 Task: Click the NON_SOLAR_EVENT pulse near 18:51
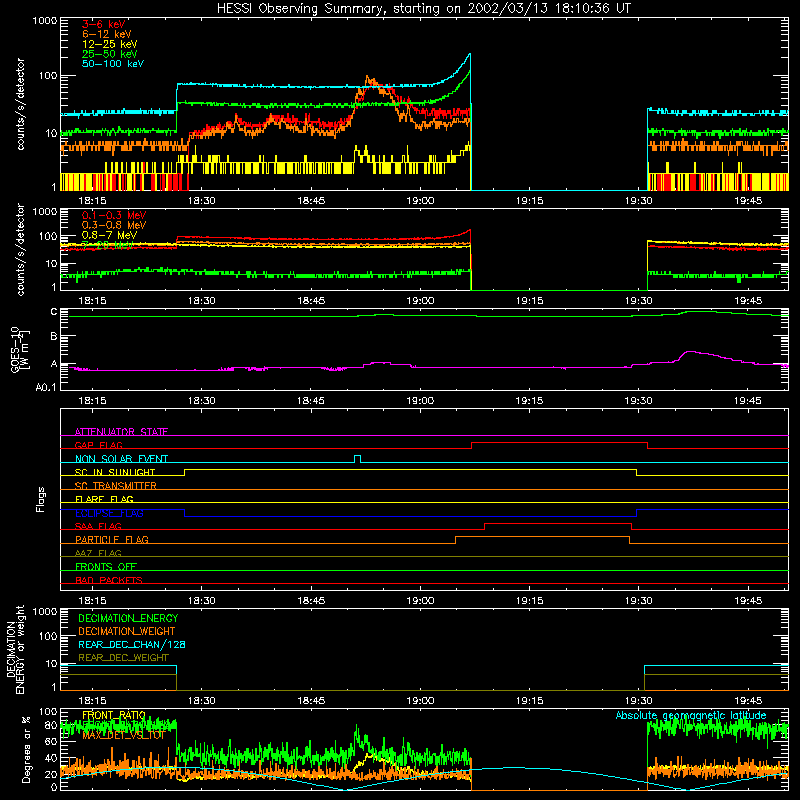point(358,458)
